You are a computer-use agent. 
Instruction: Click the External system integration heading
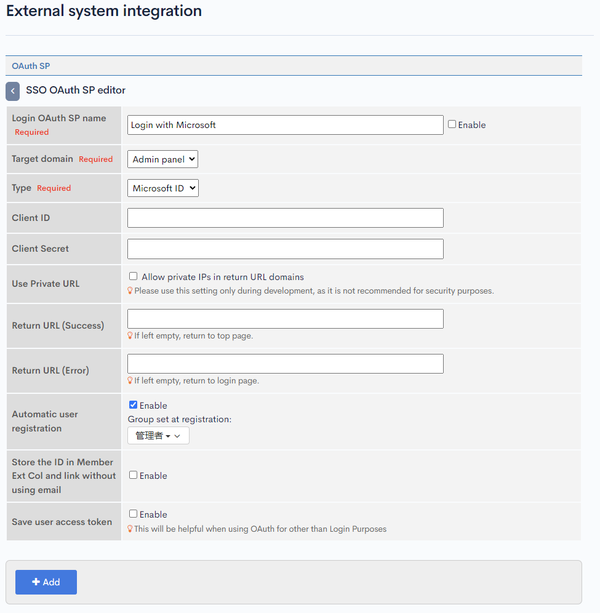(x=104, y=11)
